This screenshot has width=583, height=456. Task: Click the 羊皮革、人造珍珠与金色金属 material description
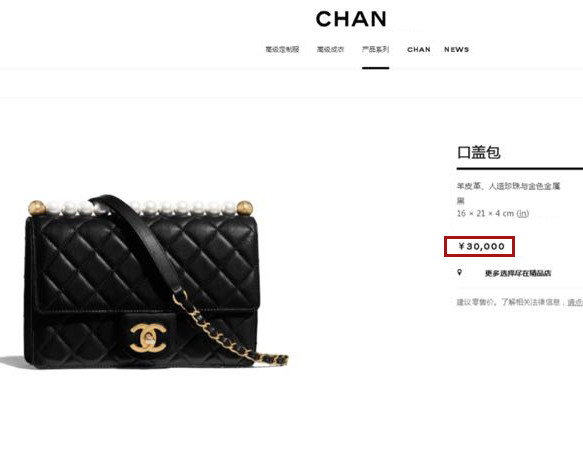(508, 186)
